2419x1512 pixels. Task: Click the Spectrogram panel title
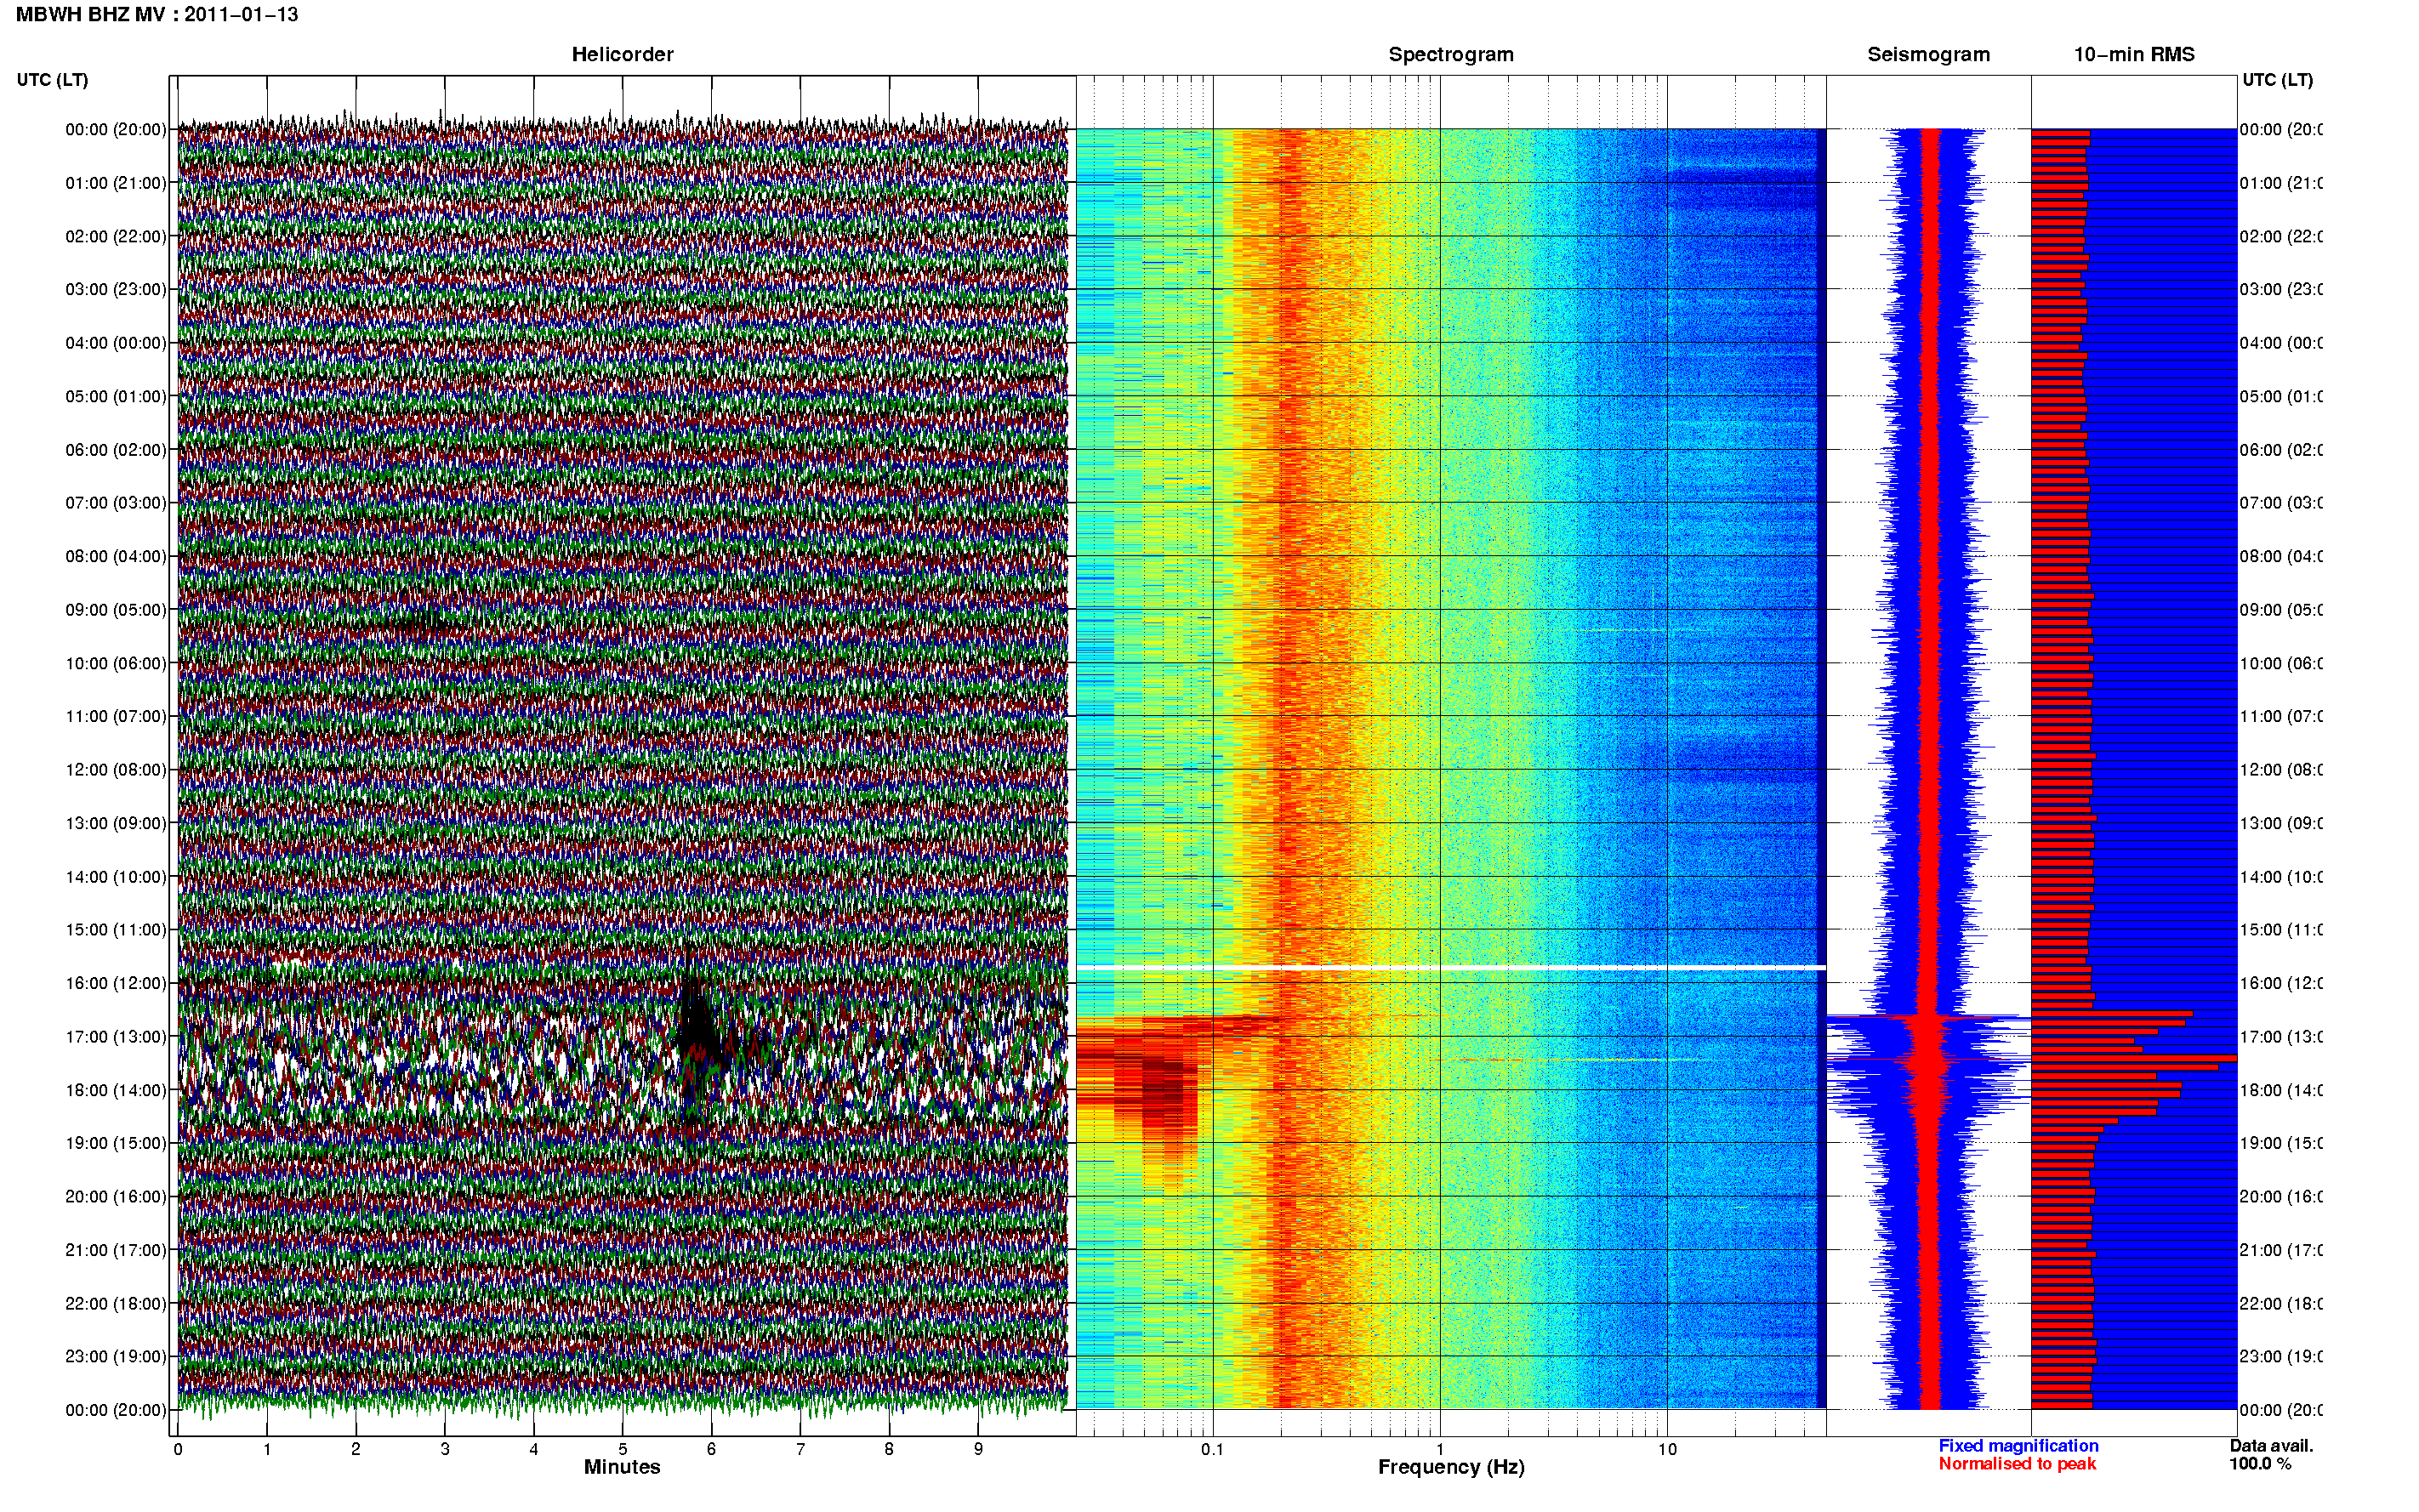(1450, 55)
